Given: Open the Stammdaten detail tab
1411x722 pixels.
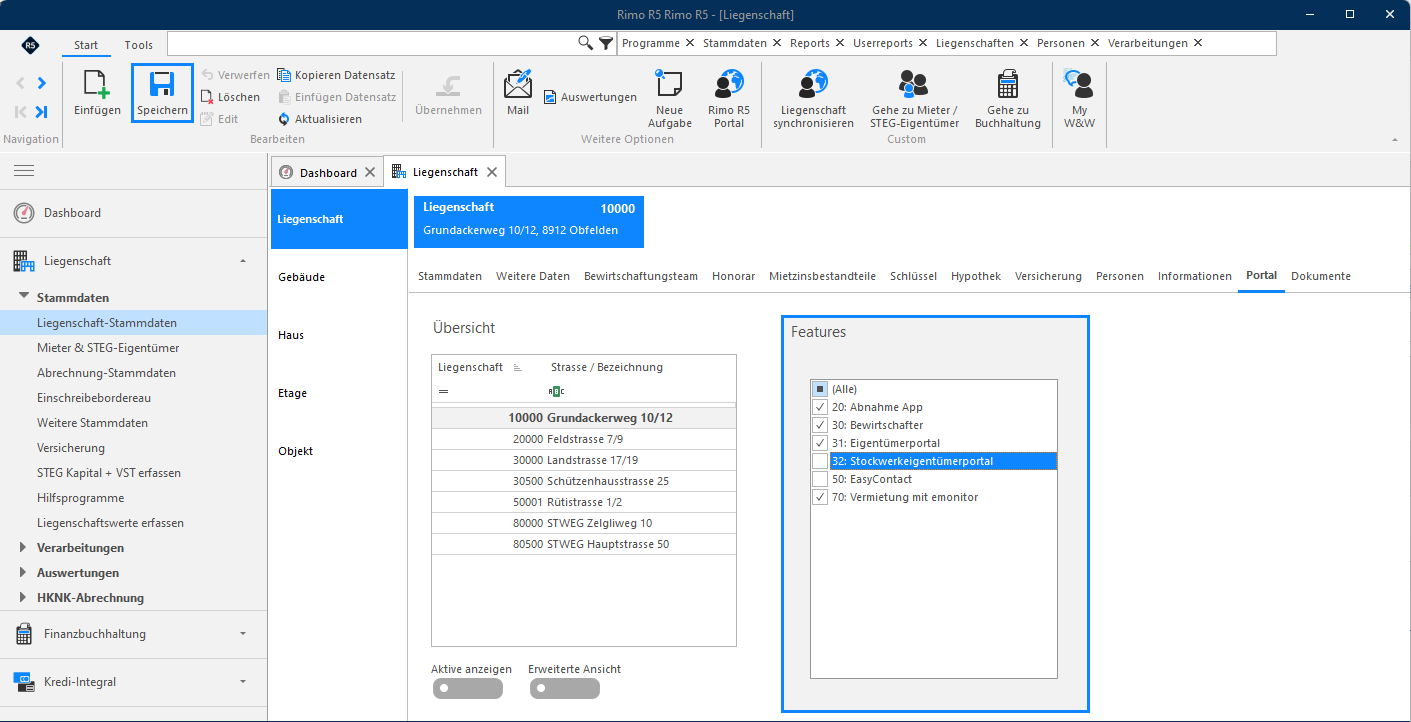Looking at the screenshot, I should pyautogui.click(x=450, y=276).
